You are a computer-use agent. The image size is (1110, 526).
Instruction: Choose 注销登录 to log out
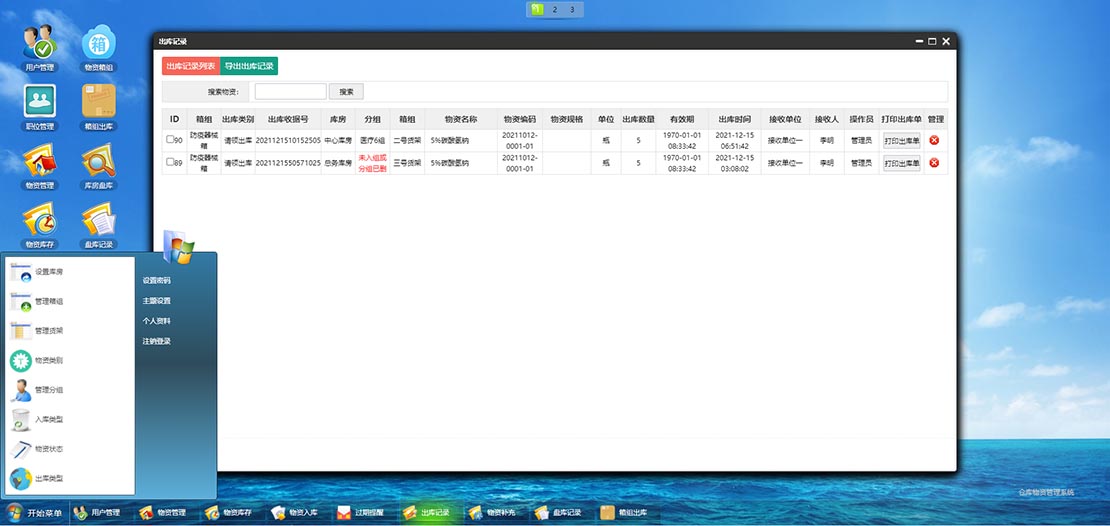coord(156,341)
